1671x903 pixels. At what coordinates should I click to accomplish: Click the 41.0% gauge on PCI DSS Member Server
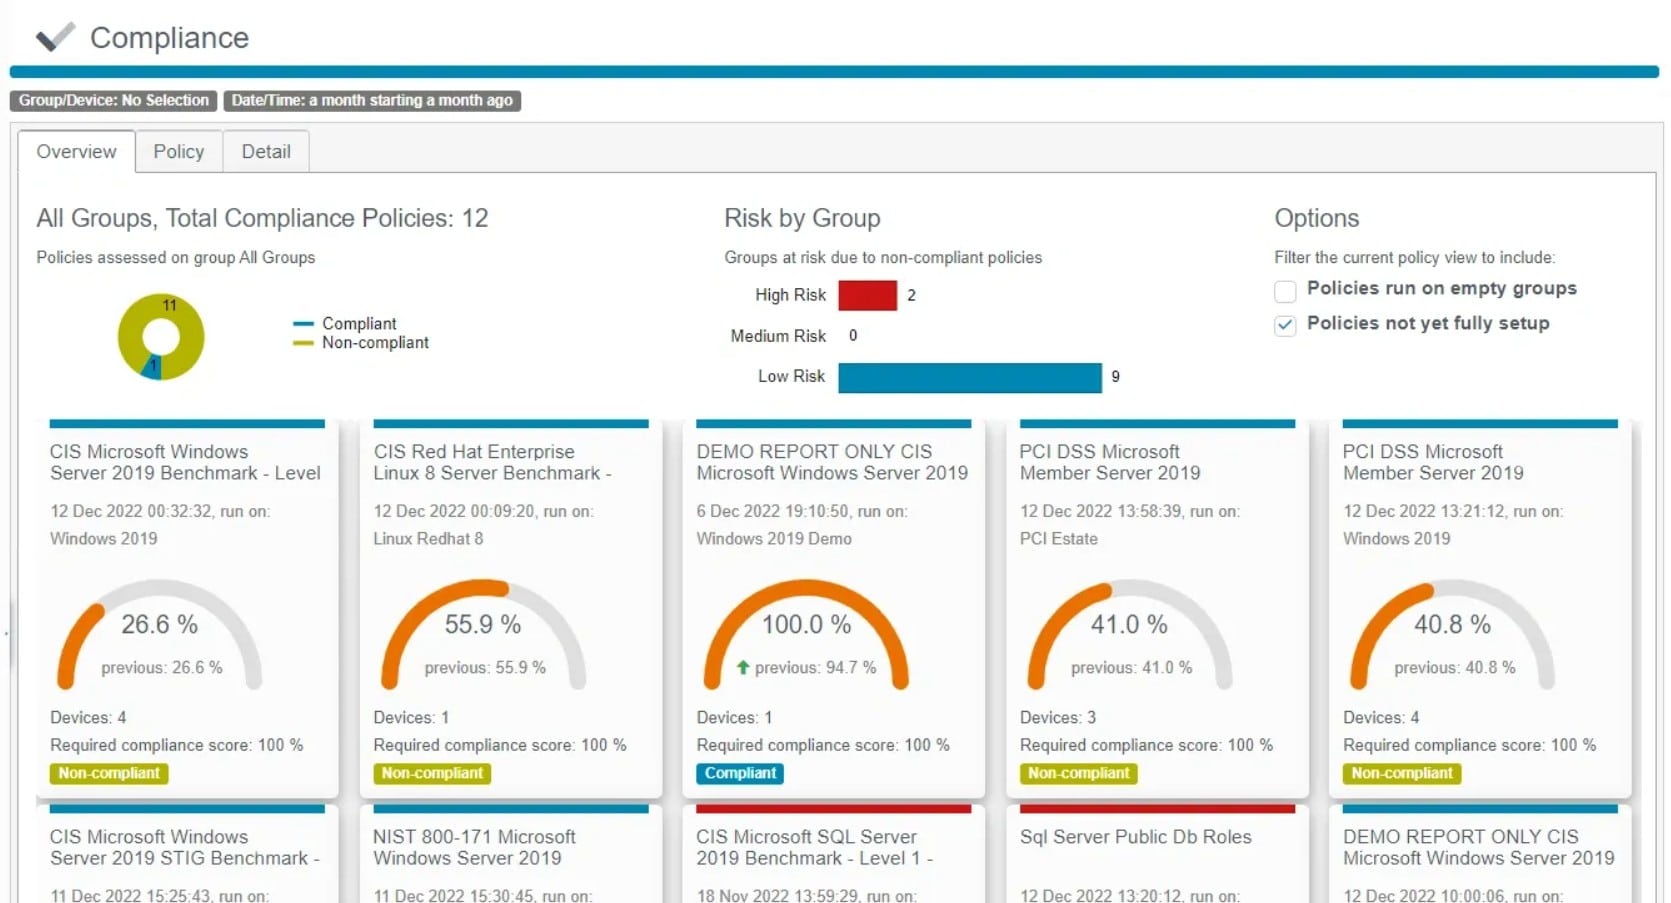[x=1127, y=625]
